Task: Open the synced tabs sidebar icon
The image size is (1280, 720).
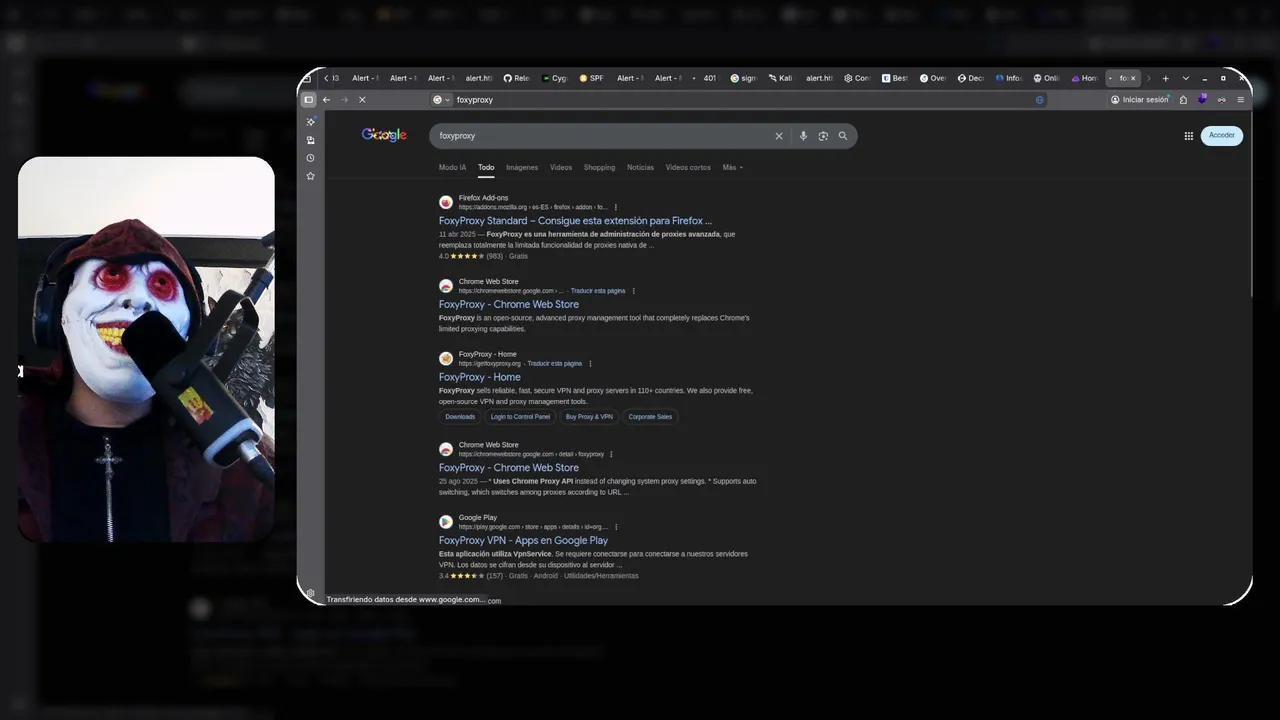Action: click(x=310, y=140)
